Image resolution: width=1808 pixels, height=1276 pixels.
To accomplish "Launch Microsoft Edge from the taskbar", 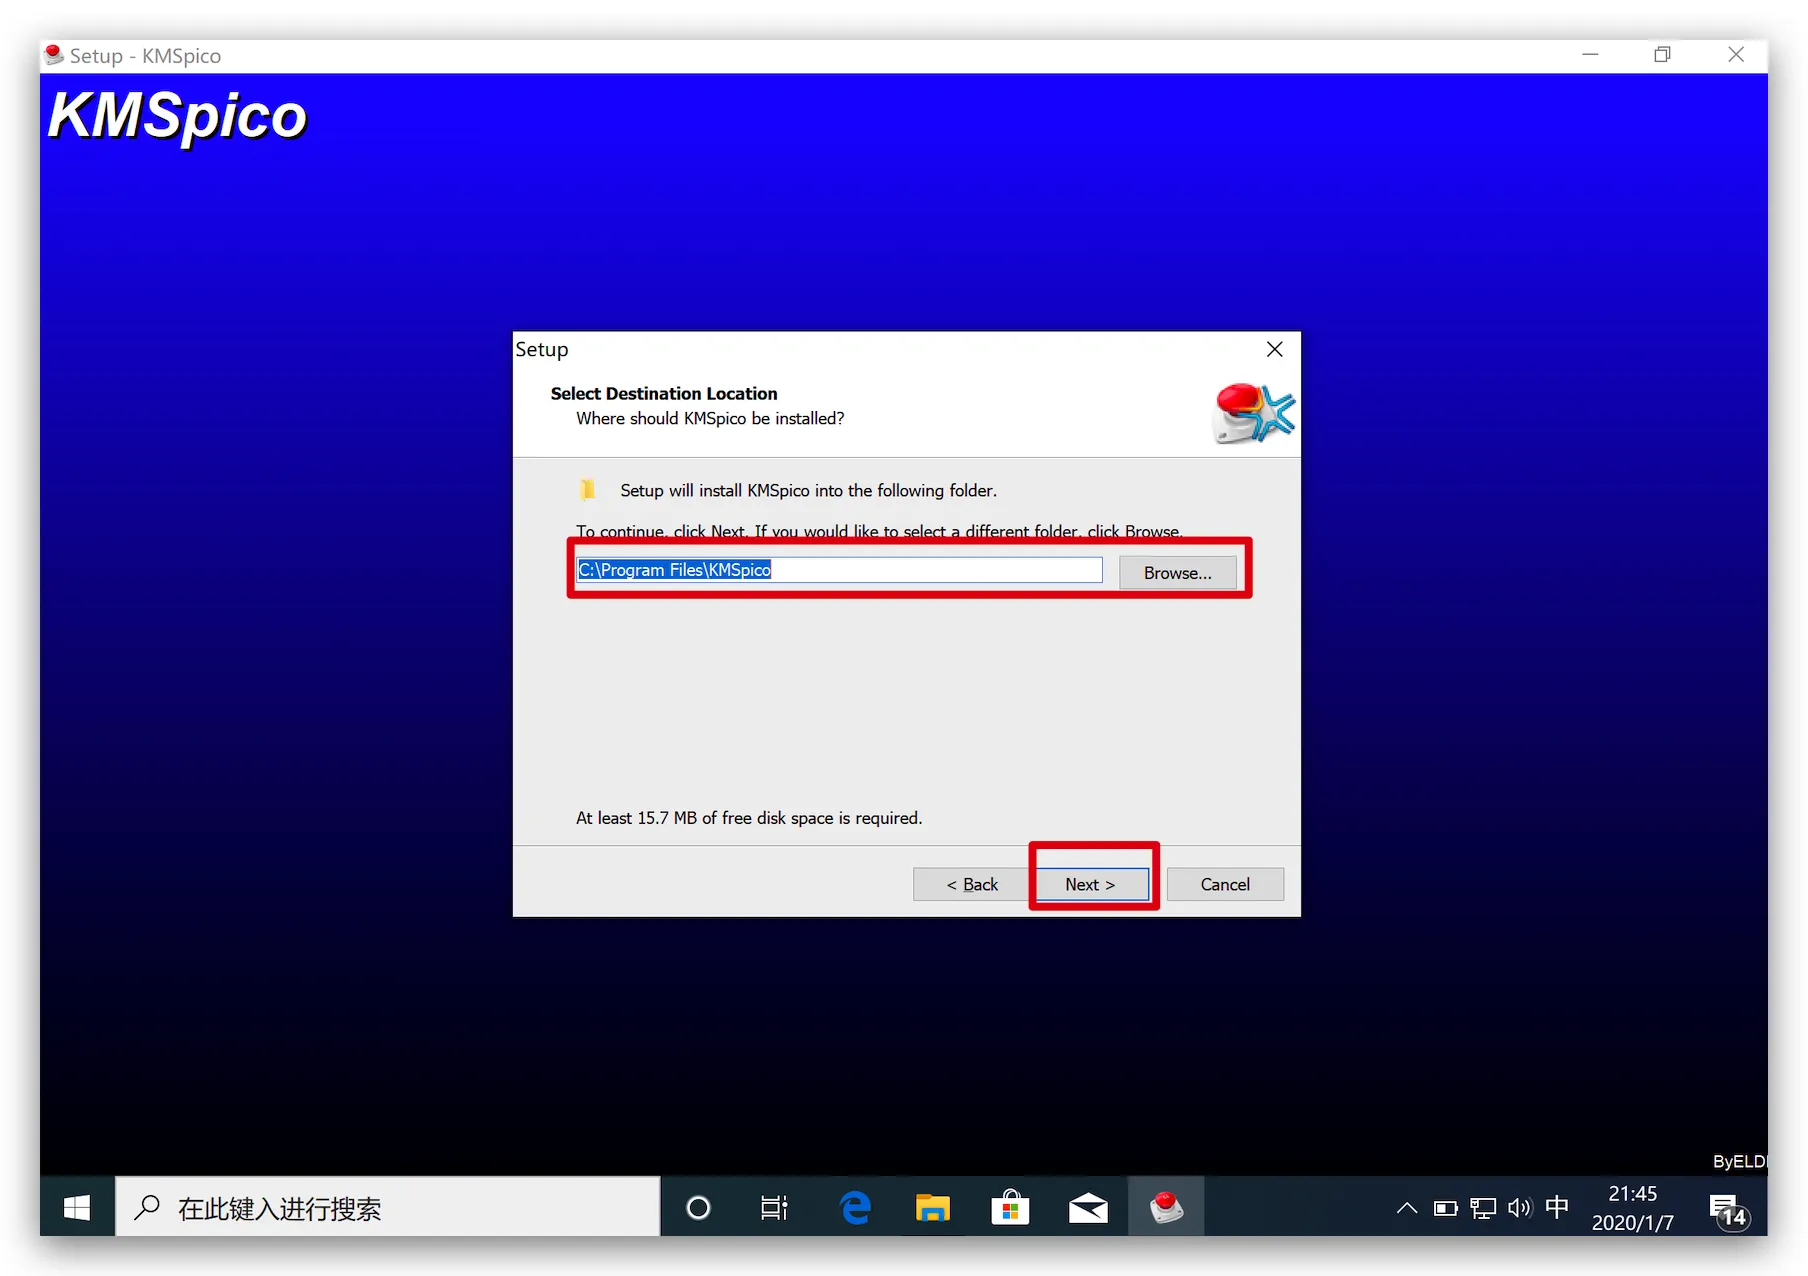I will (x=855, y=1208).
